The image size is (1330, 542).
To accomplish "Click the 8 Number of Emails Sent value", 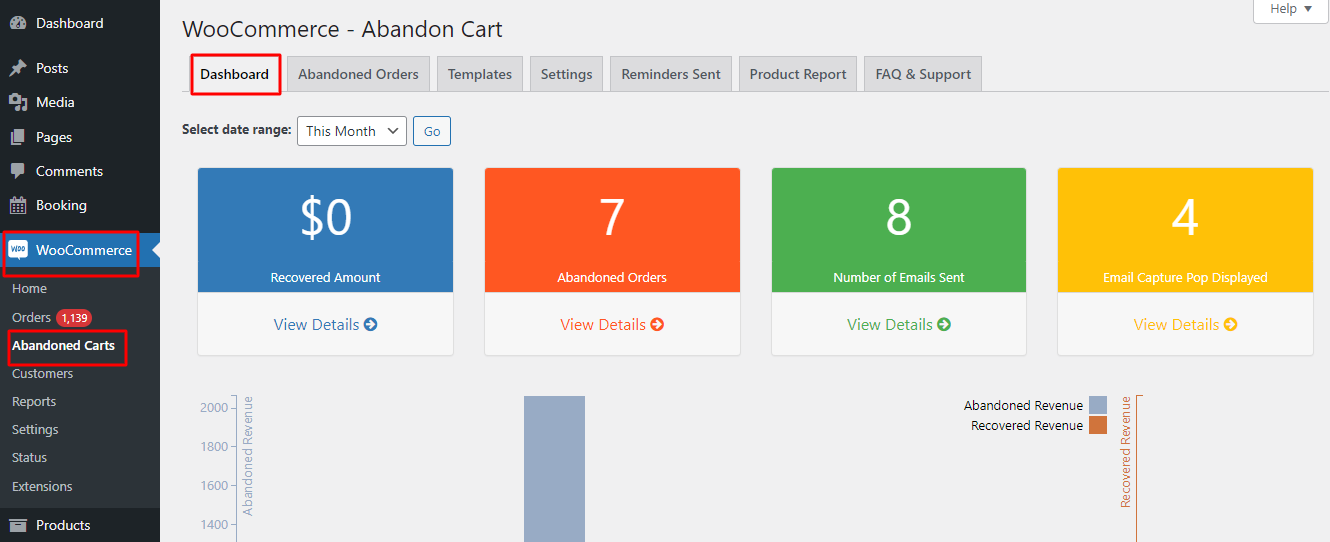I will pos(899,217).
